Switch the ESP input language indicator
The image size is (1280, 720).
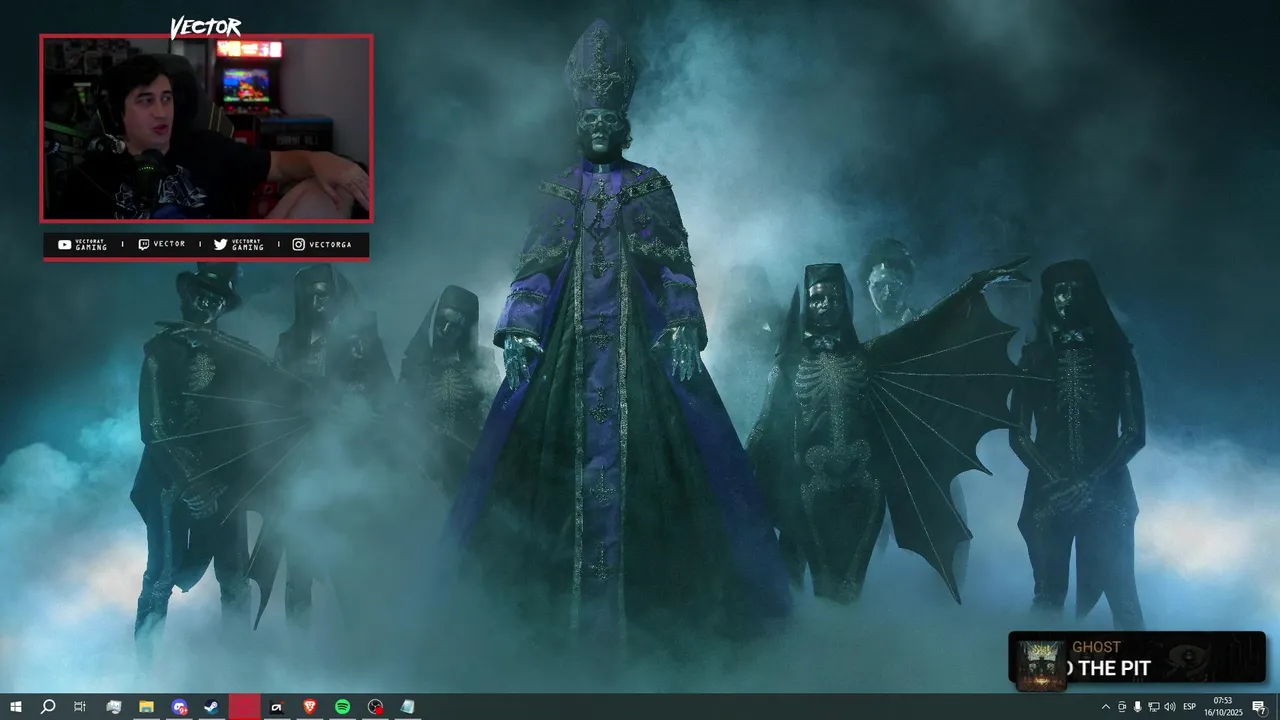tap(1189, 707)
